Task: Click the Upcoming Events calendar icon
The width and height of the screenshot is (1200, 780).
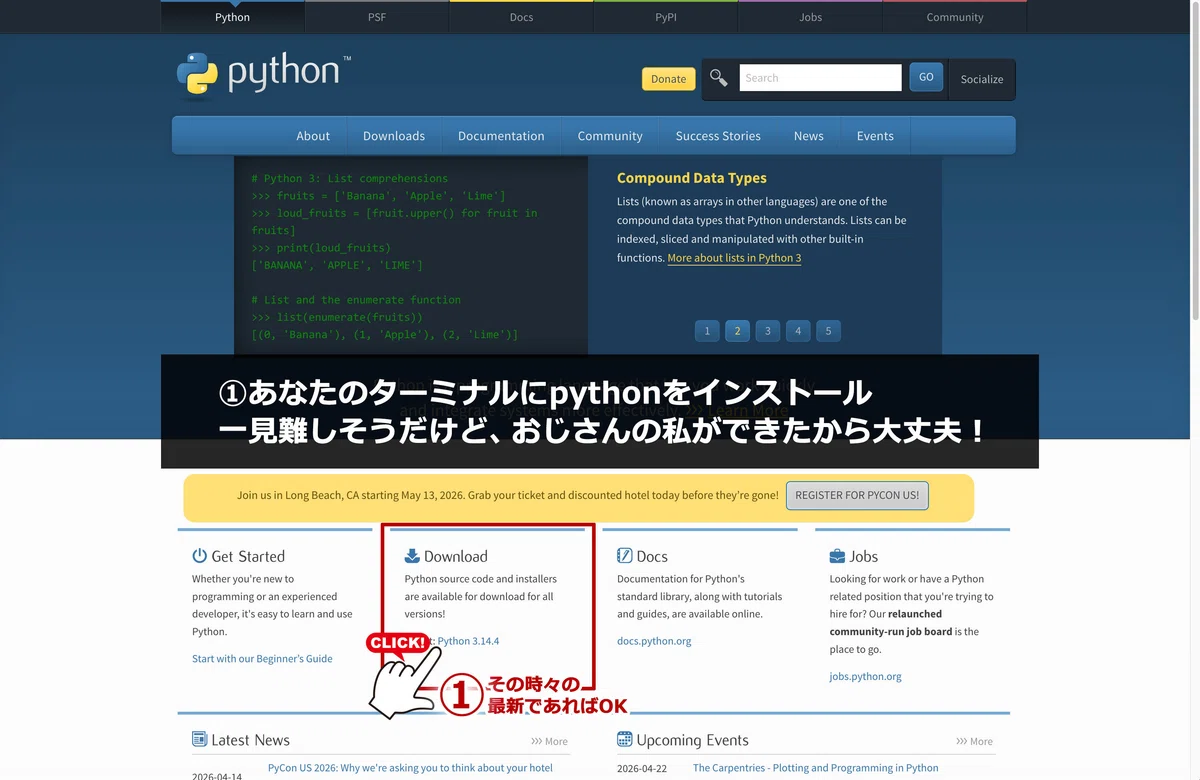Action: pos(624,740)
